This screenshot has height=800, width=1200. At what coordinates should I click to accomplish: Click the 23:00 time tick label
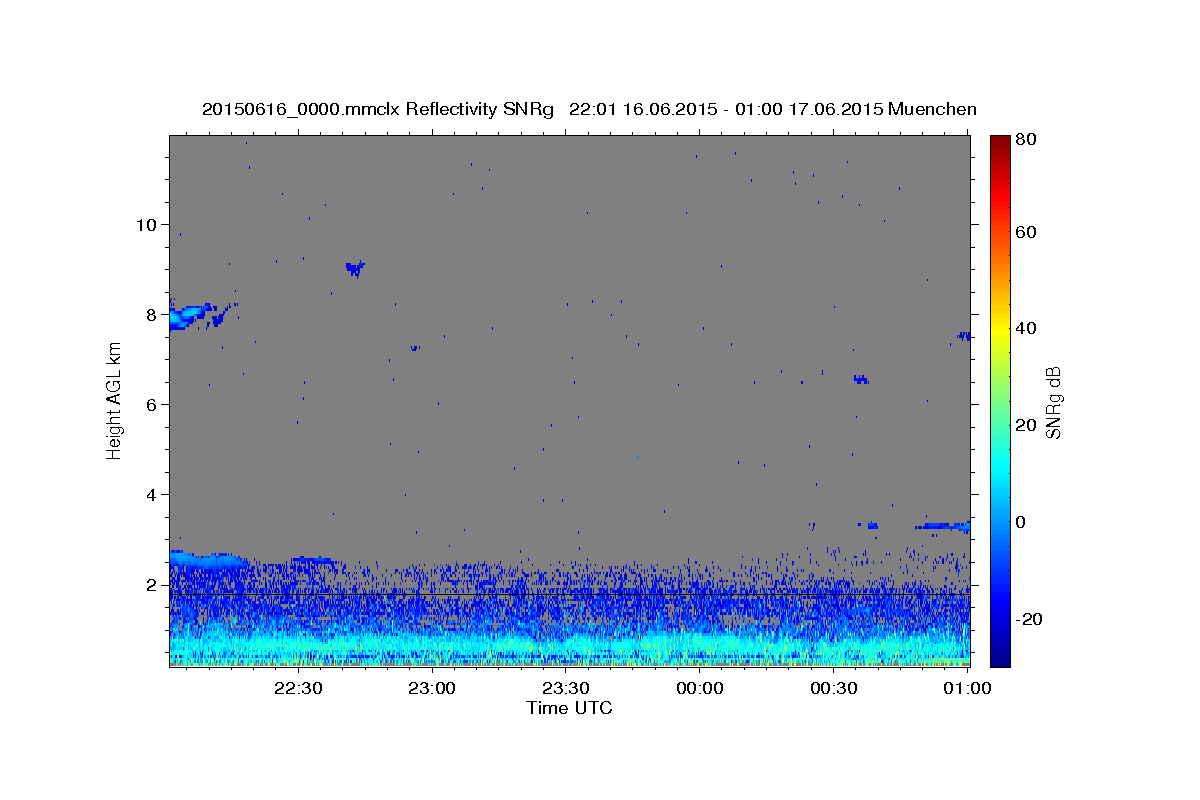pos(432,688)
